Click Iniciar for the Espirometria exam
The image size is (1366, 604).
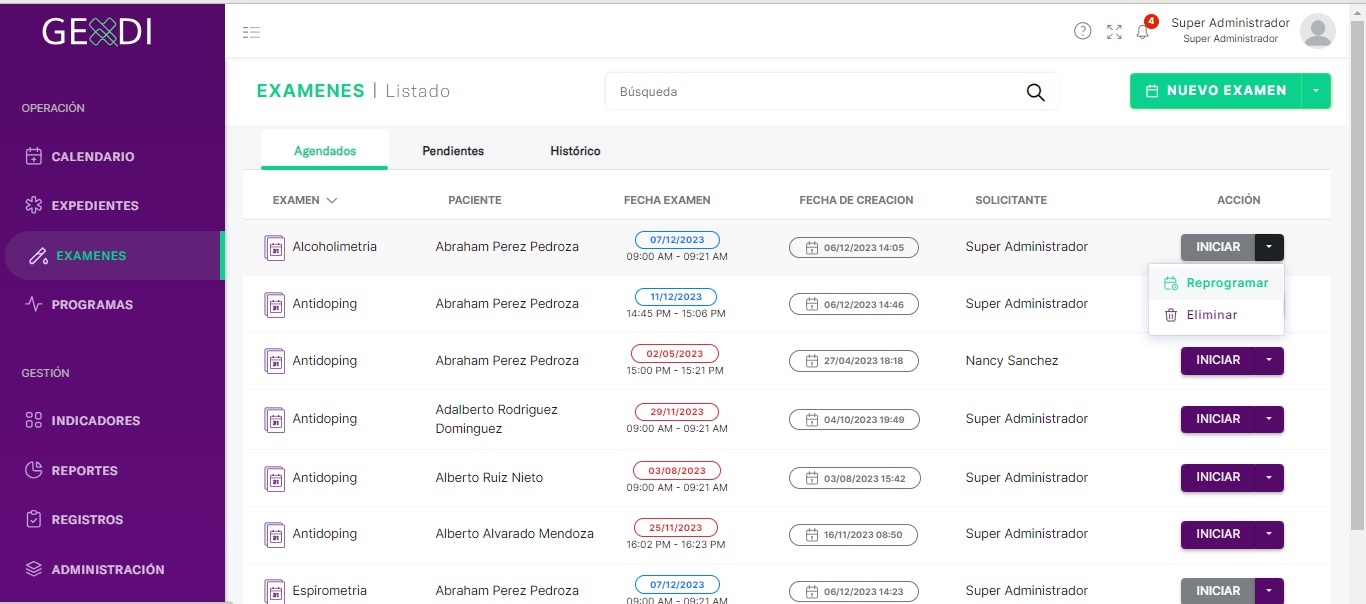(1218, 591)
